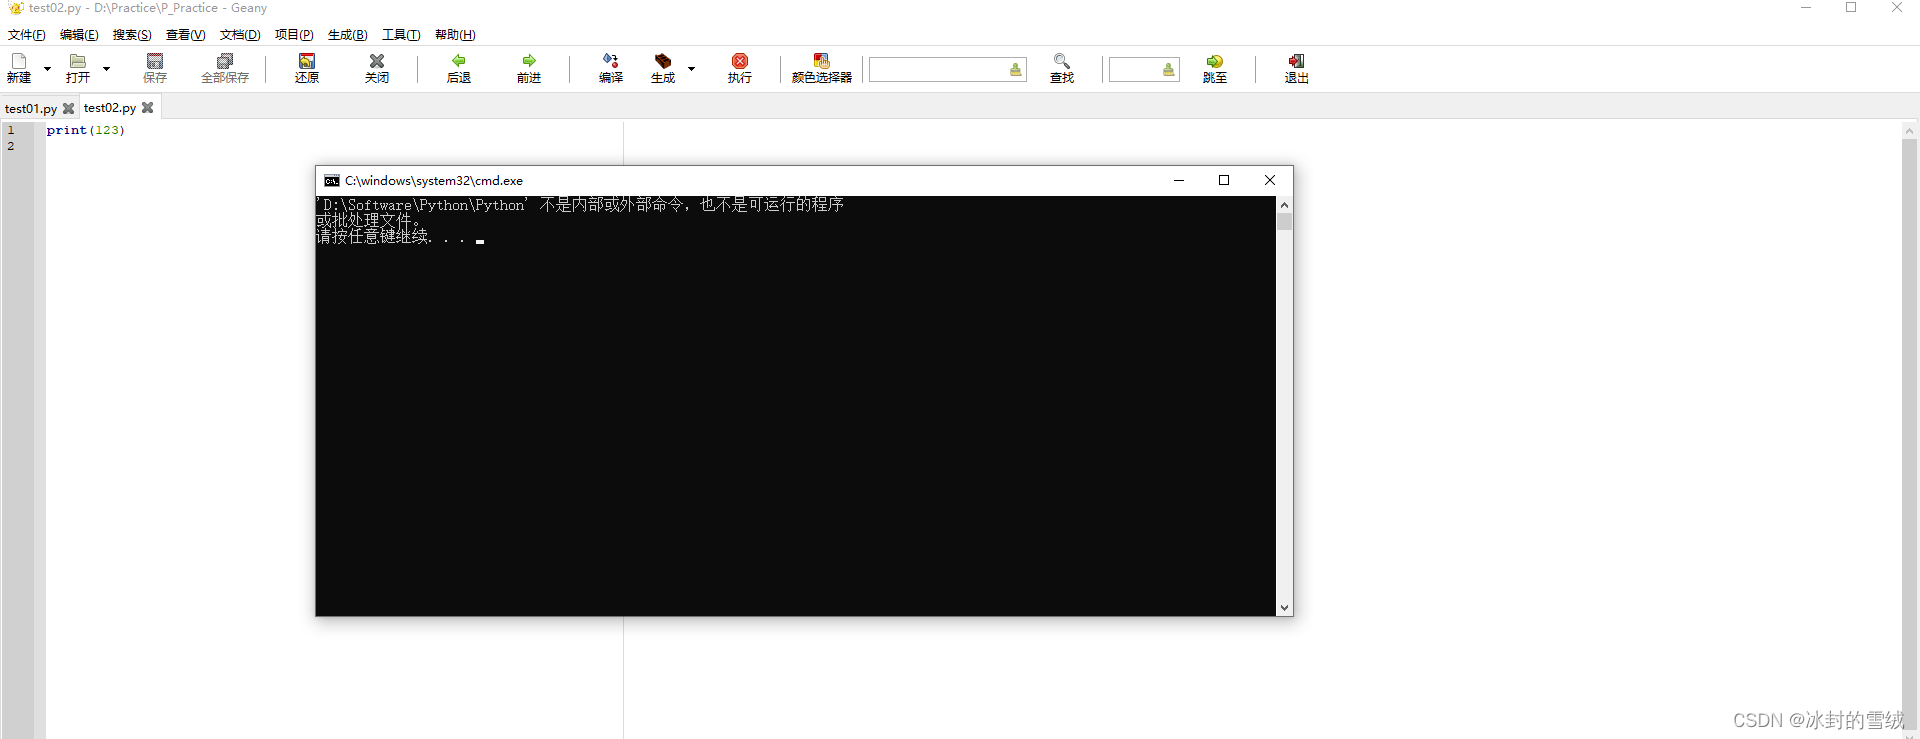
Task: Maximize the Geany main window
Action: click(1851, 8)
